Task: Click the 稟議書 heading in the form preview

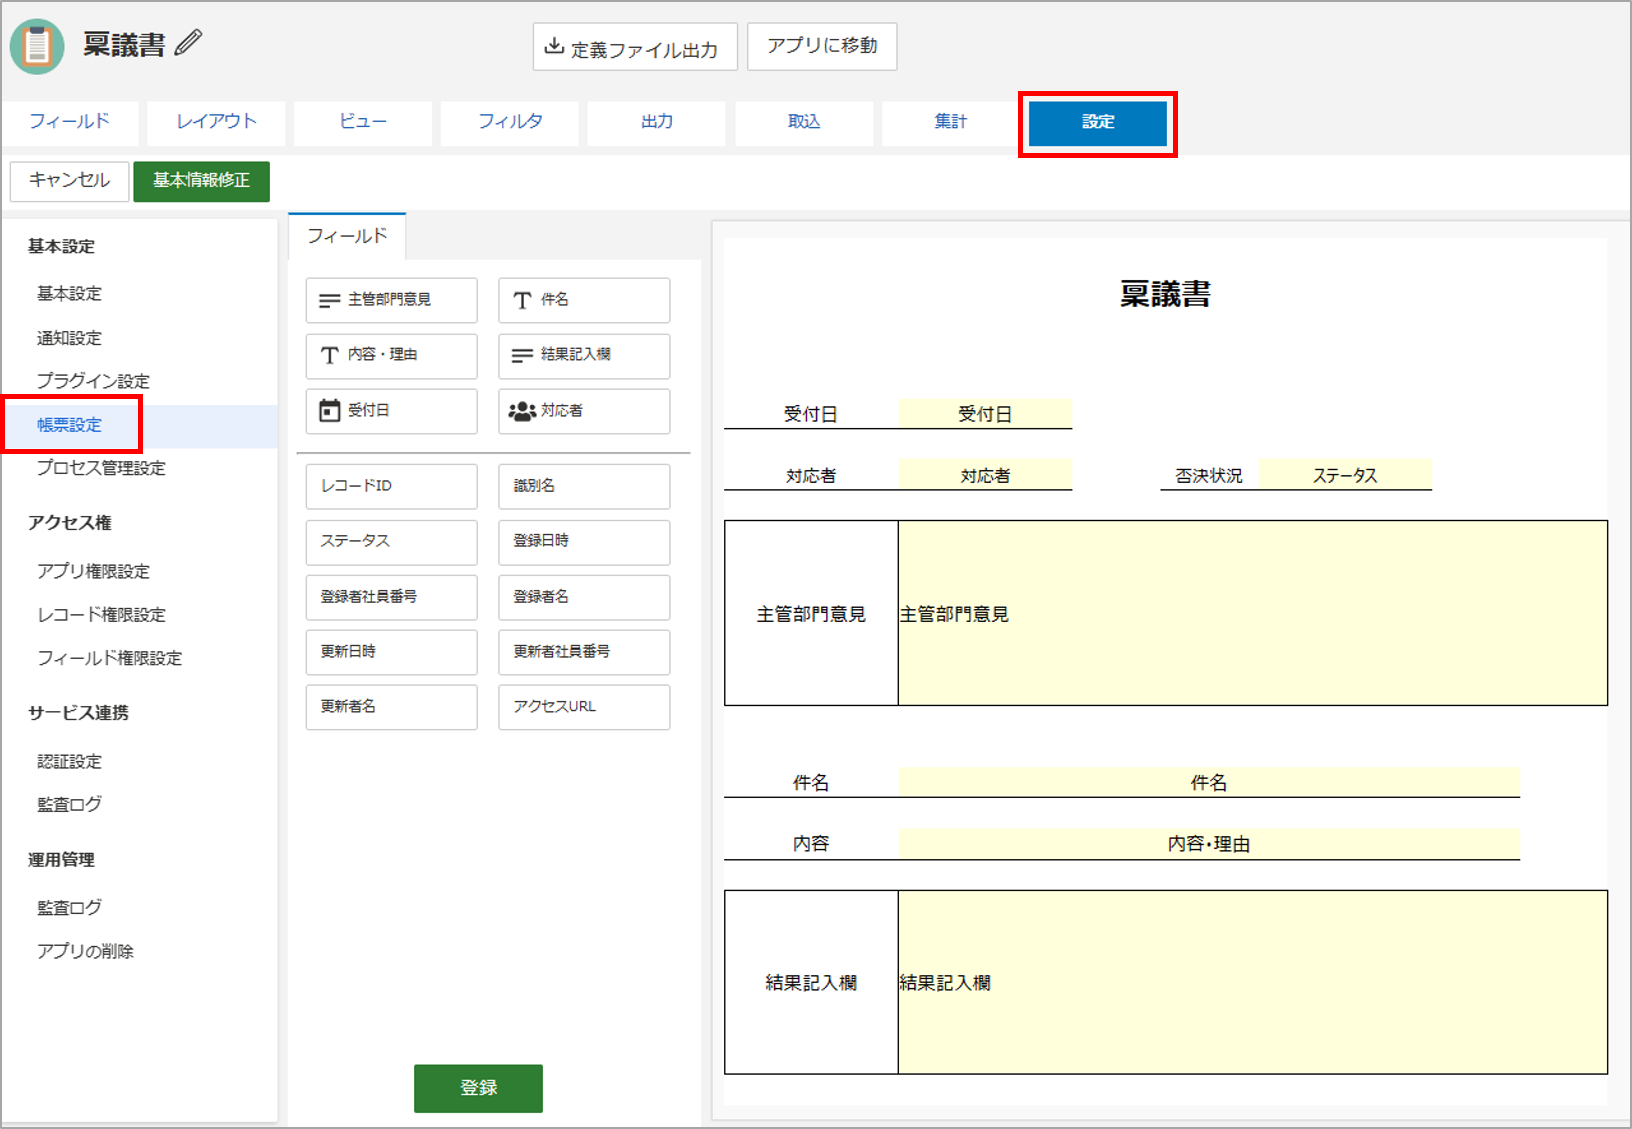Action: click(x=1165, y=294)
